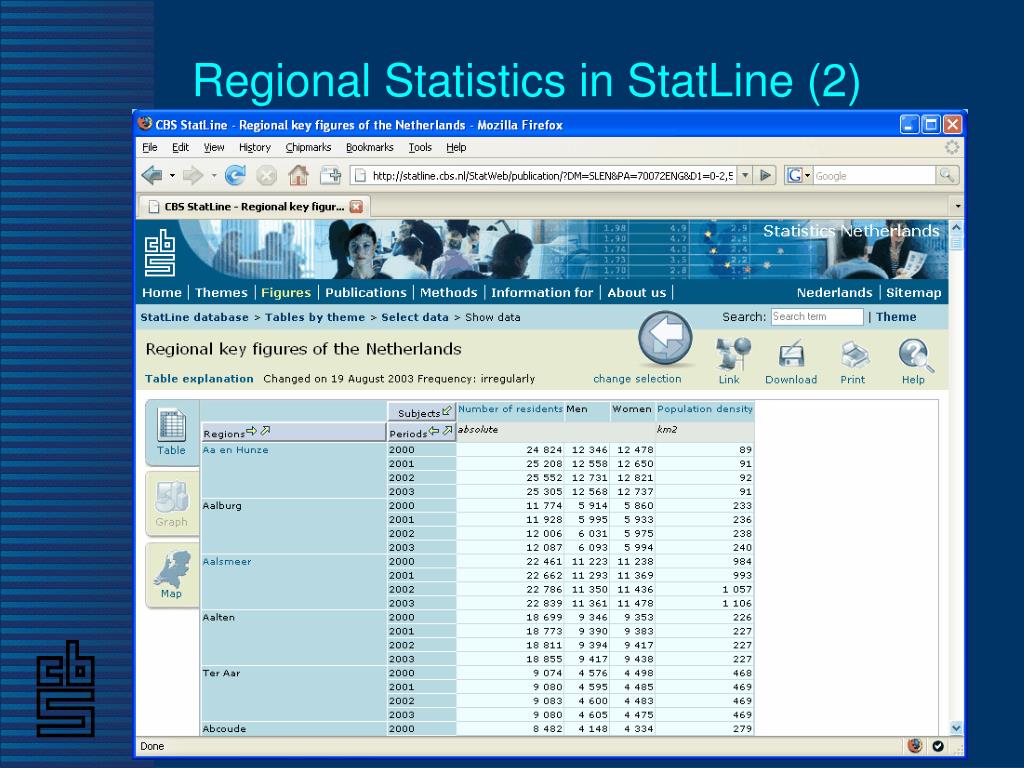
Task: Click the Aalsmeer region link
Action: 227,562
